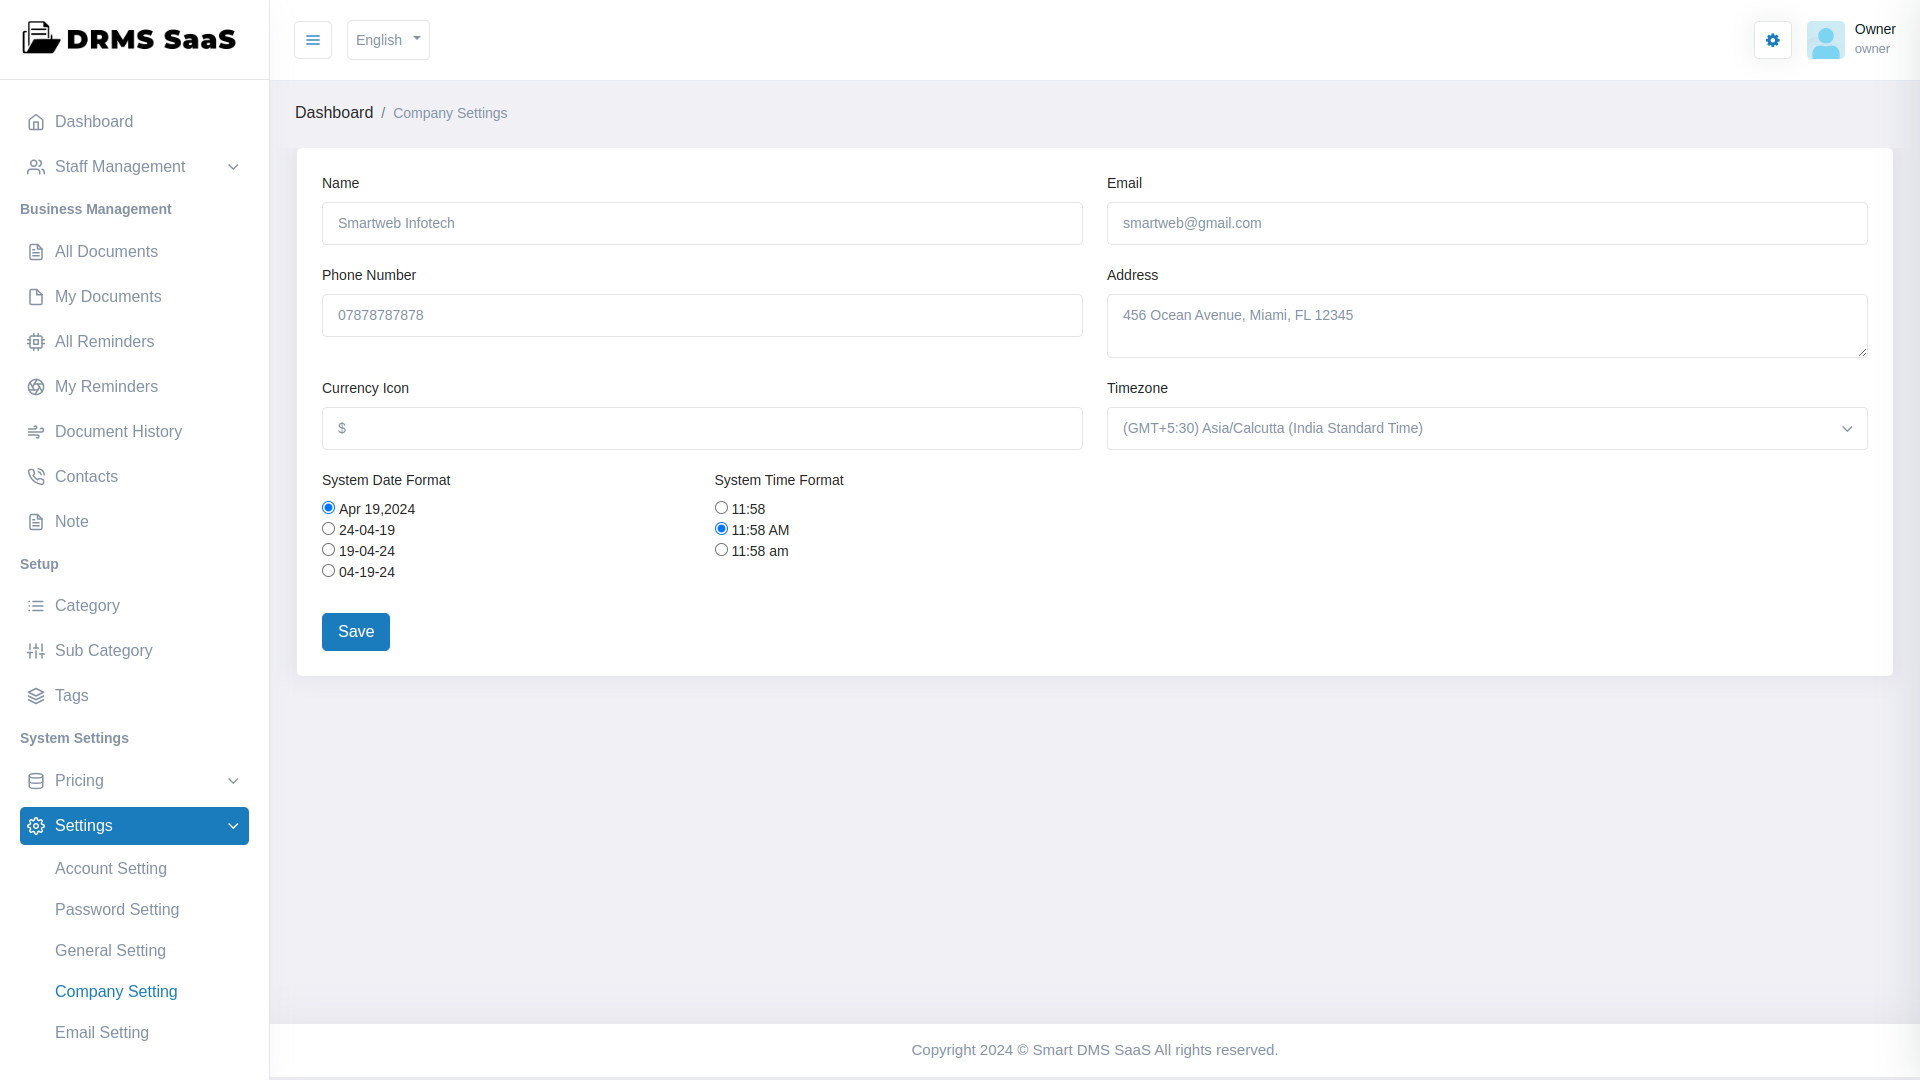Click the hamburger menu toggle icon
Viewport: 1920px width, 1080px height.
click(x=313, y=40)
